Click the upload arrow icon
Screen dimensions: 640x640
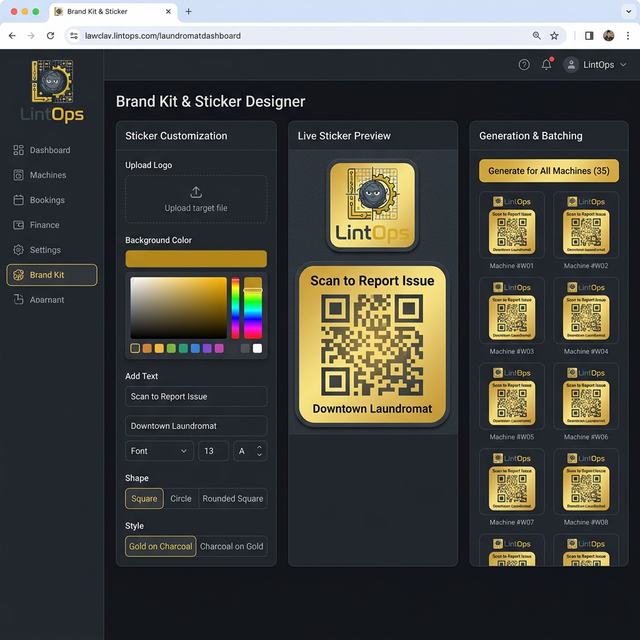[196, 192]
